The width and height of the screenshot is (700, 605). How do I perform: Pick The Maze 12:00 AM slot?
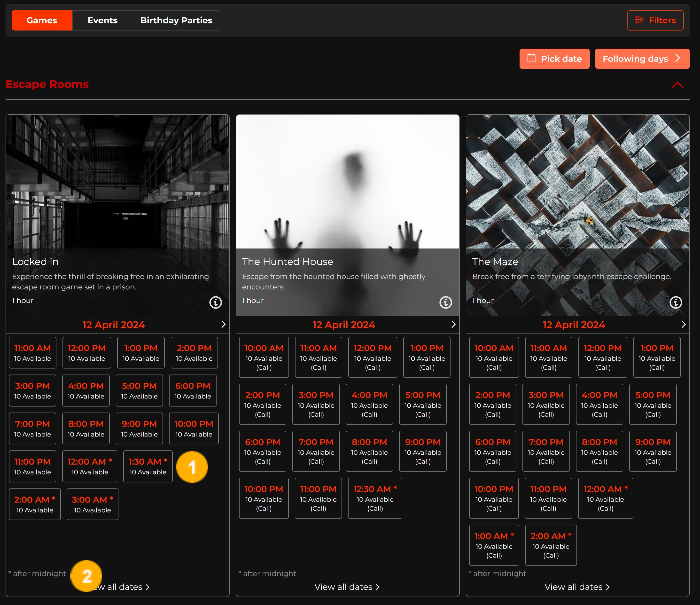pos(605,498)
